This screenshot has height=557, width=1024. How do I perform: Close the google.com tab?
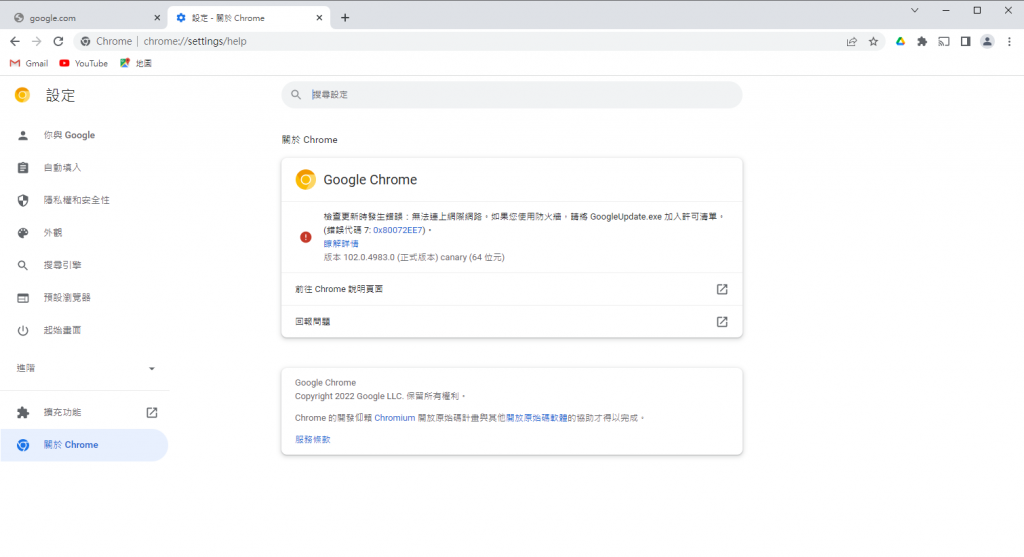click(157, 18)
